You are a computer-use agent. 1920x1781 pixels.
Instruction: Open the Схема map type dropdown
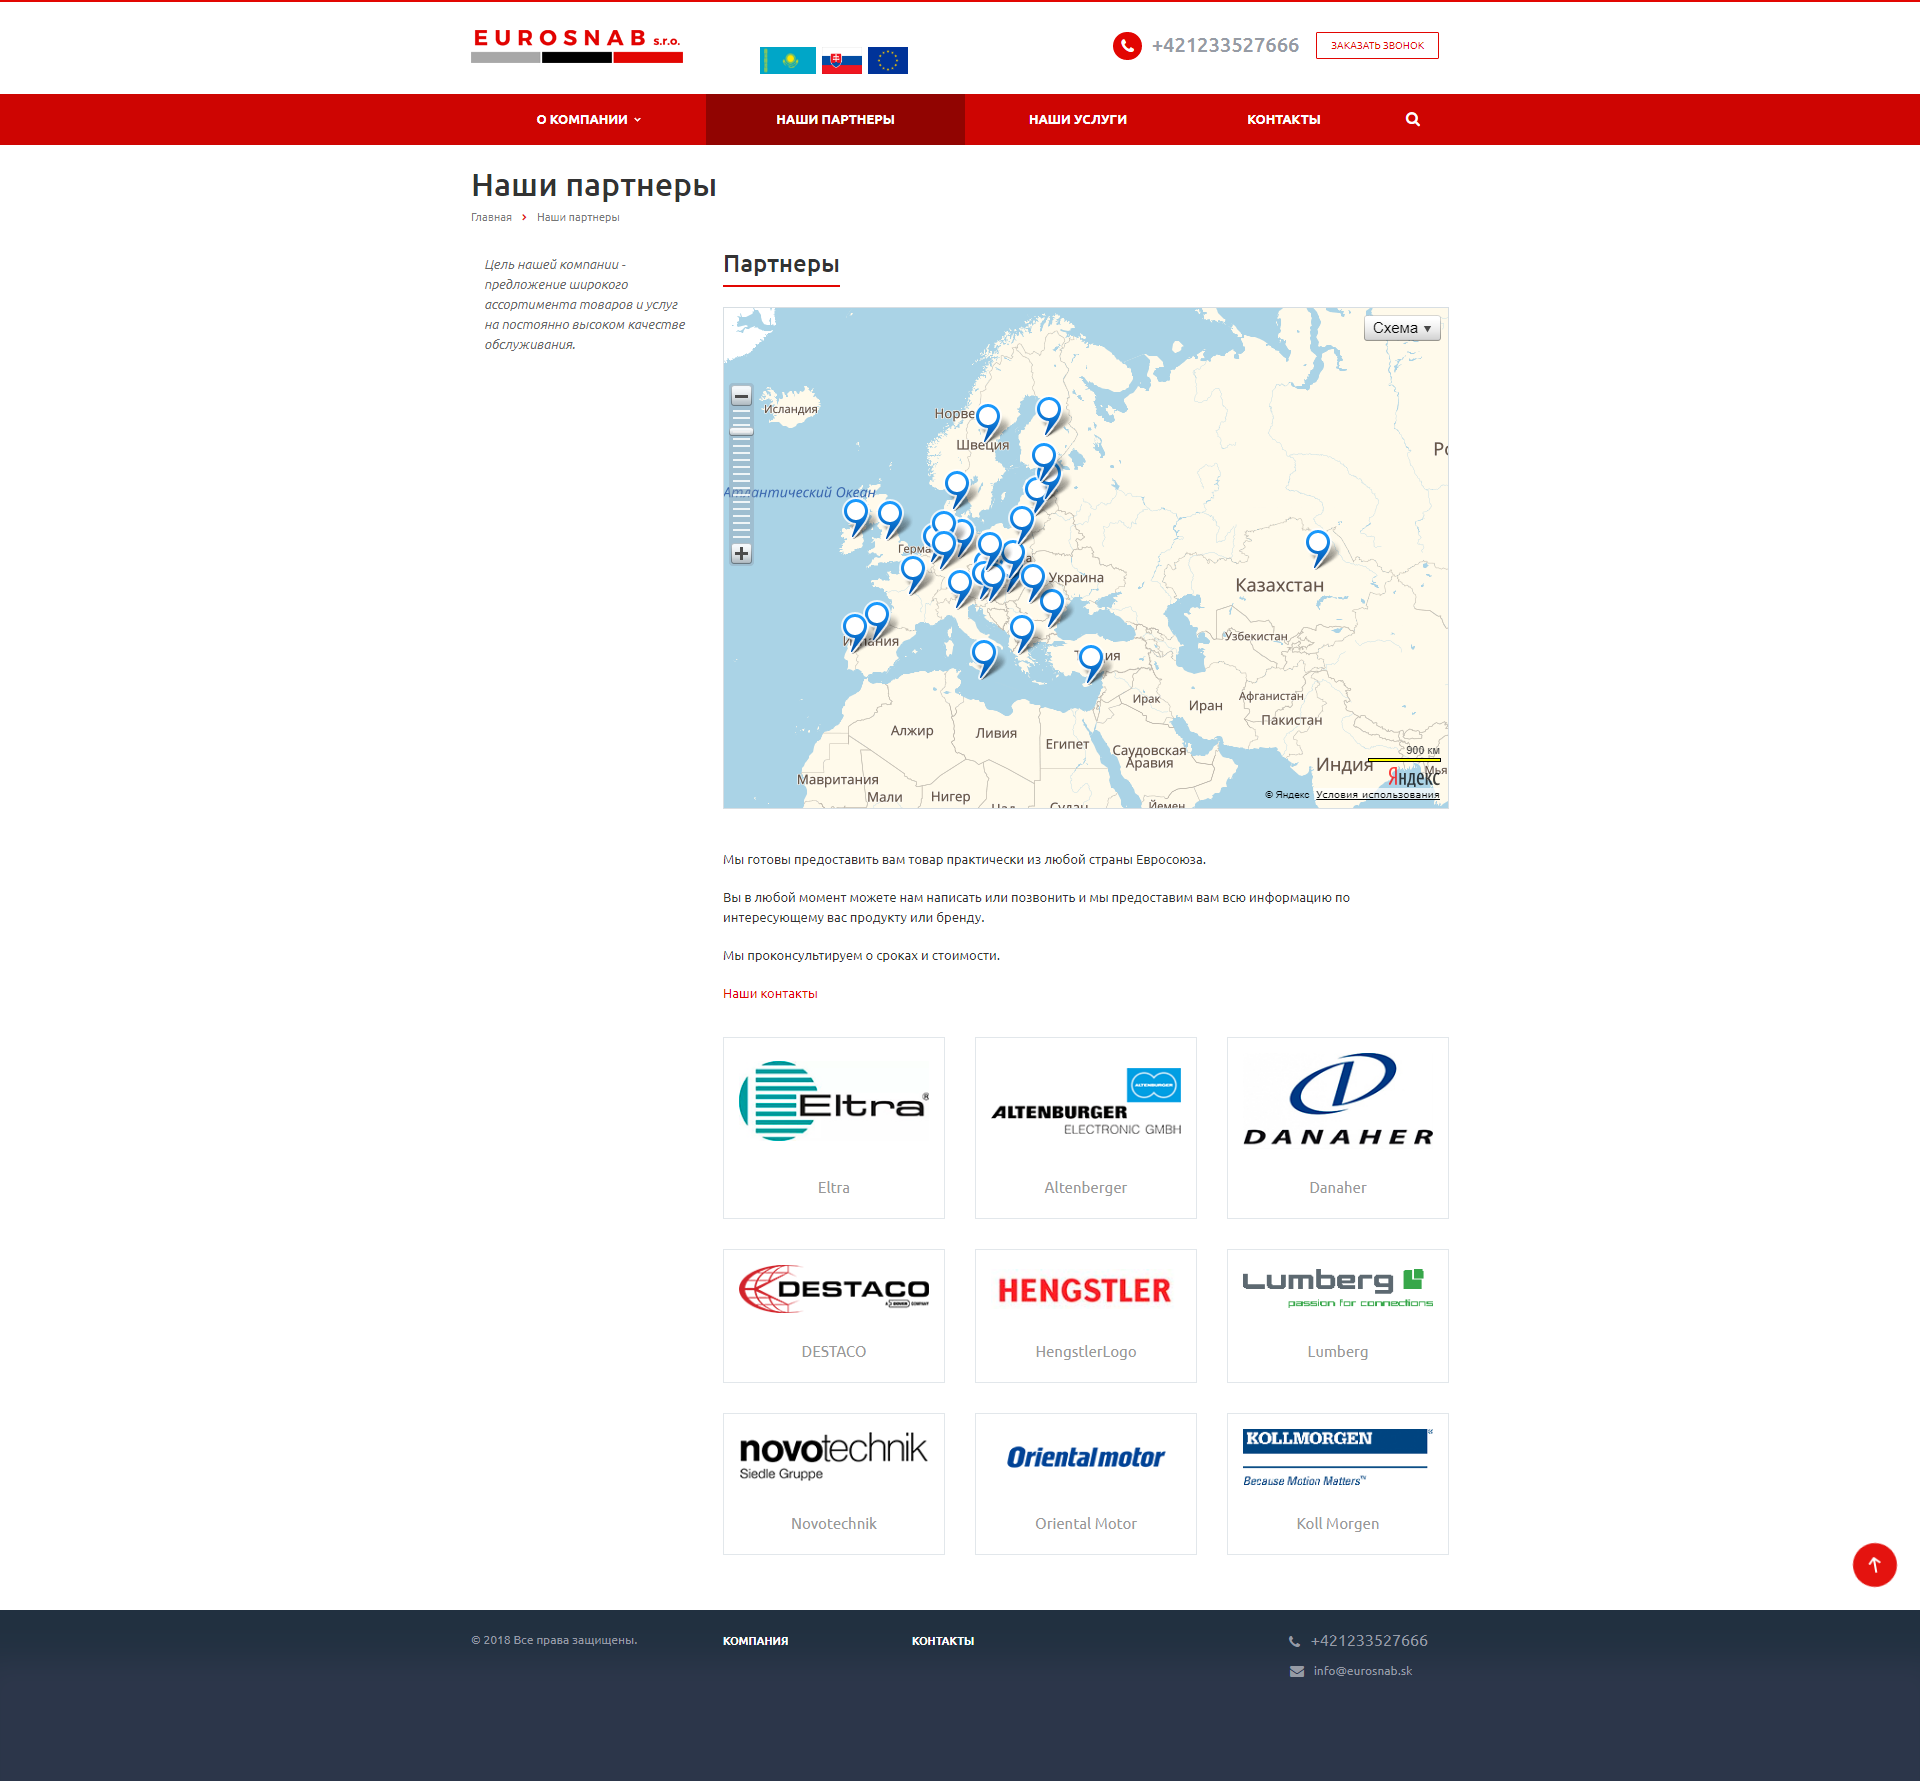(x=1402, y=328)
